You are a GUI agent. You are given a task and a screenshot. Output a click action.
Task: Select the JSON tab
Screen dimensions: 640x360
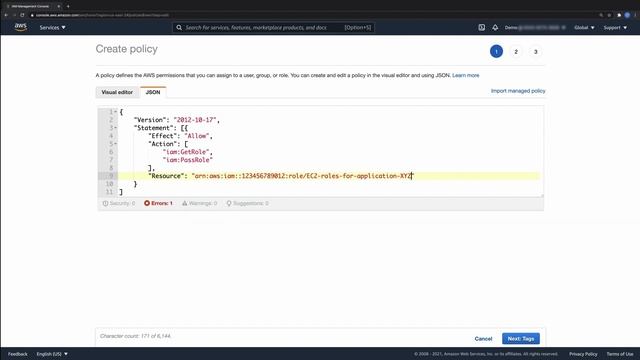(x=153, y=92)
